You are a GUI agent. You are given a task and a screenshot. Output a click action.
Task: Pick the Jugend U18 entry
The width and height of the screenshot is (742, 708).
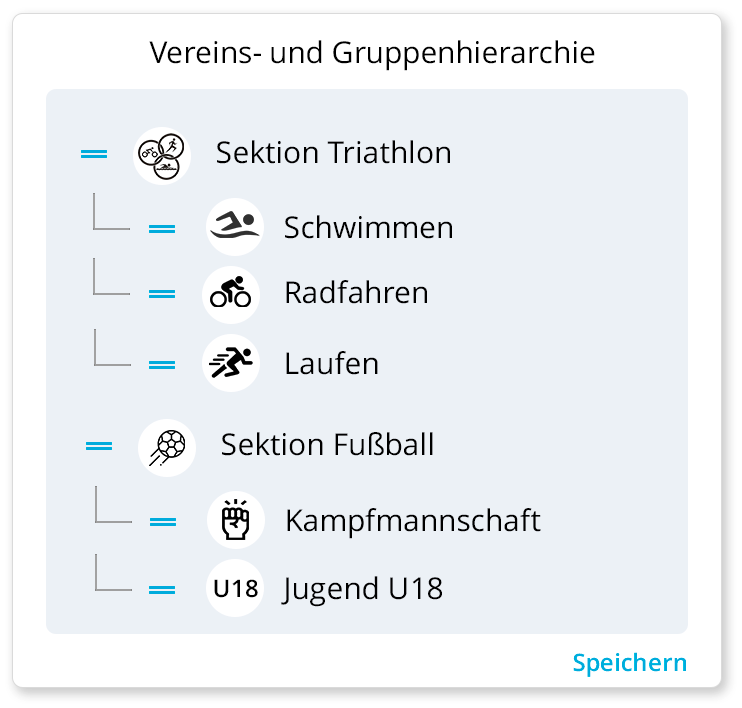[x=363, y=589]
